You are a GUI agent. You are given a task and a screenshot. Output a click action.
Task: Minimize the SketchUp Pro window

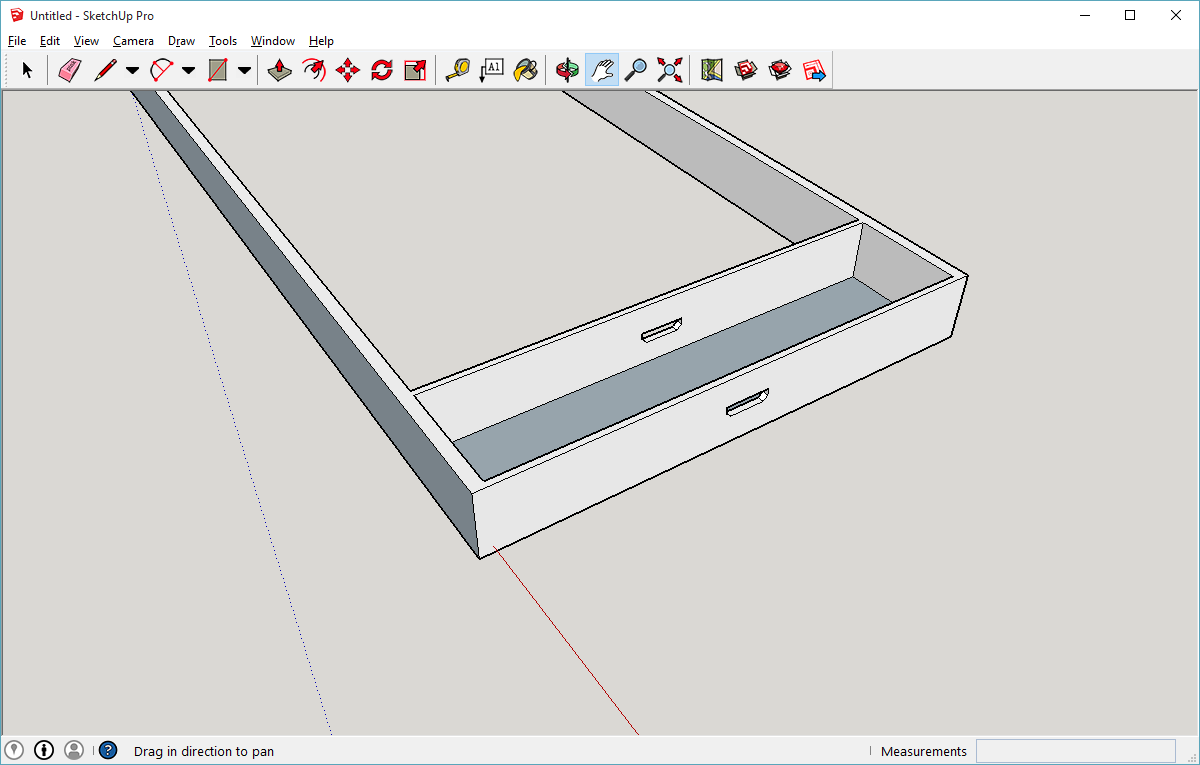pos(1084,15)
